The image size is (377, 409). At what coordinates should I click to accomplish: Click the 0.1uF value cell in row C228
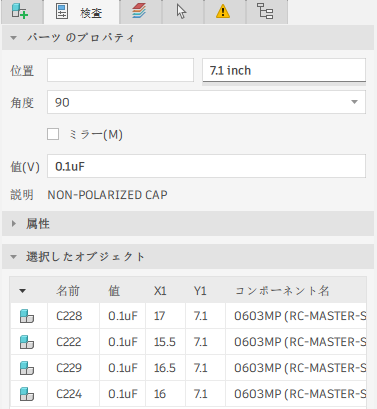click(x=122, y=316)
